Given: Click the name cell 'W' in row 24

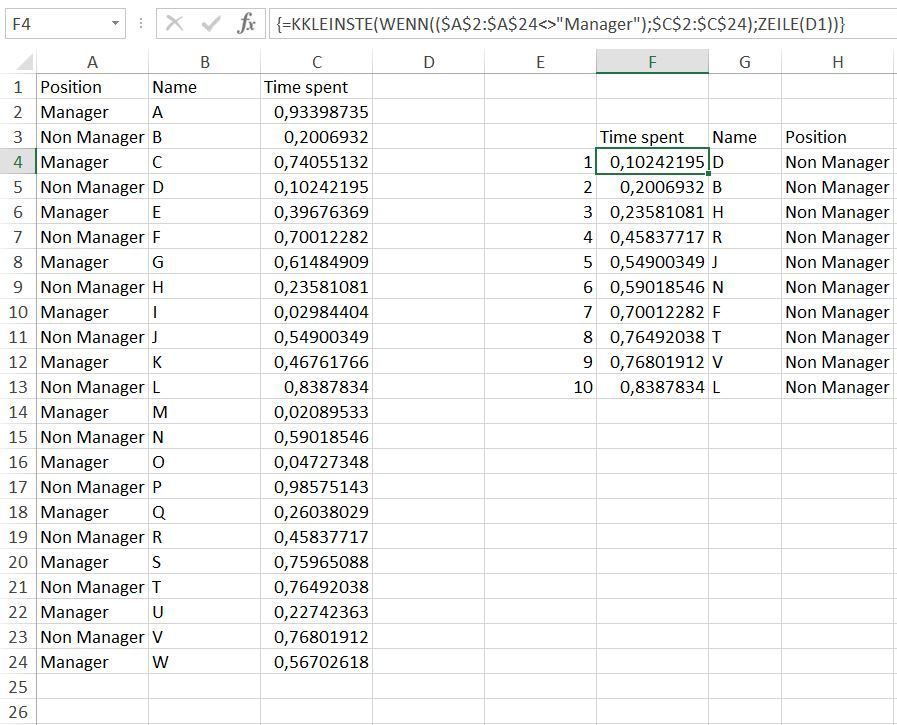Looking at the screenshot, I should (x=204, y=662).
